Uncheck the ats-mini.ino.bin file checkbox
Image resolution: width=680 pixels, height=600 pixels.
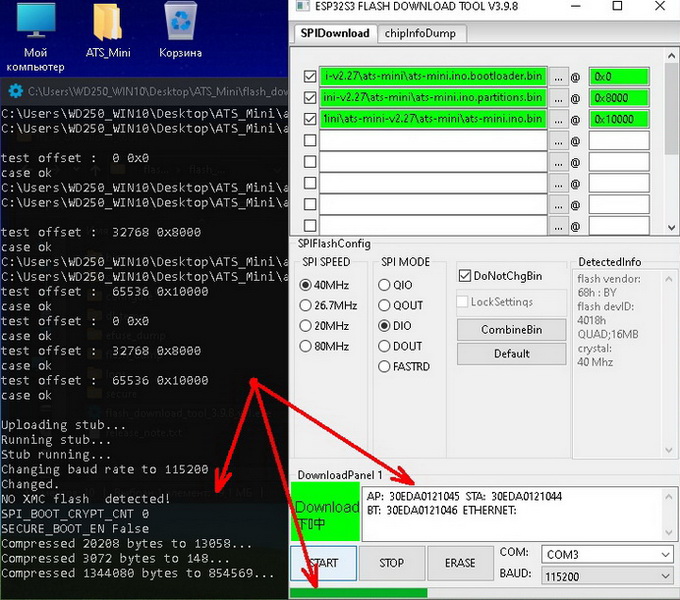tap(310, 119)
